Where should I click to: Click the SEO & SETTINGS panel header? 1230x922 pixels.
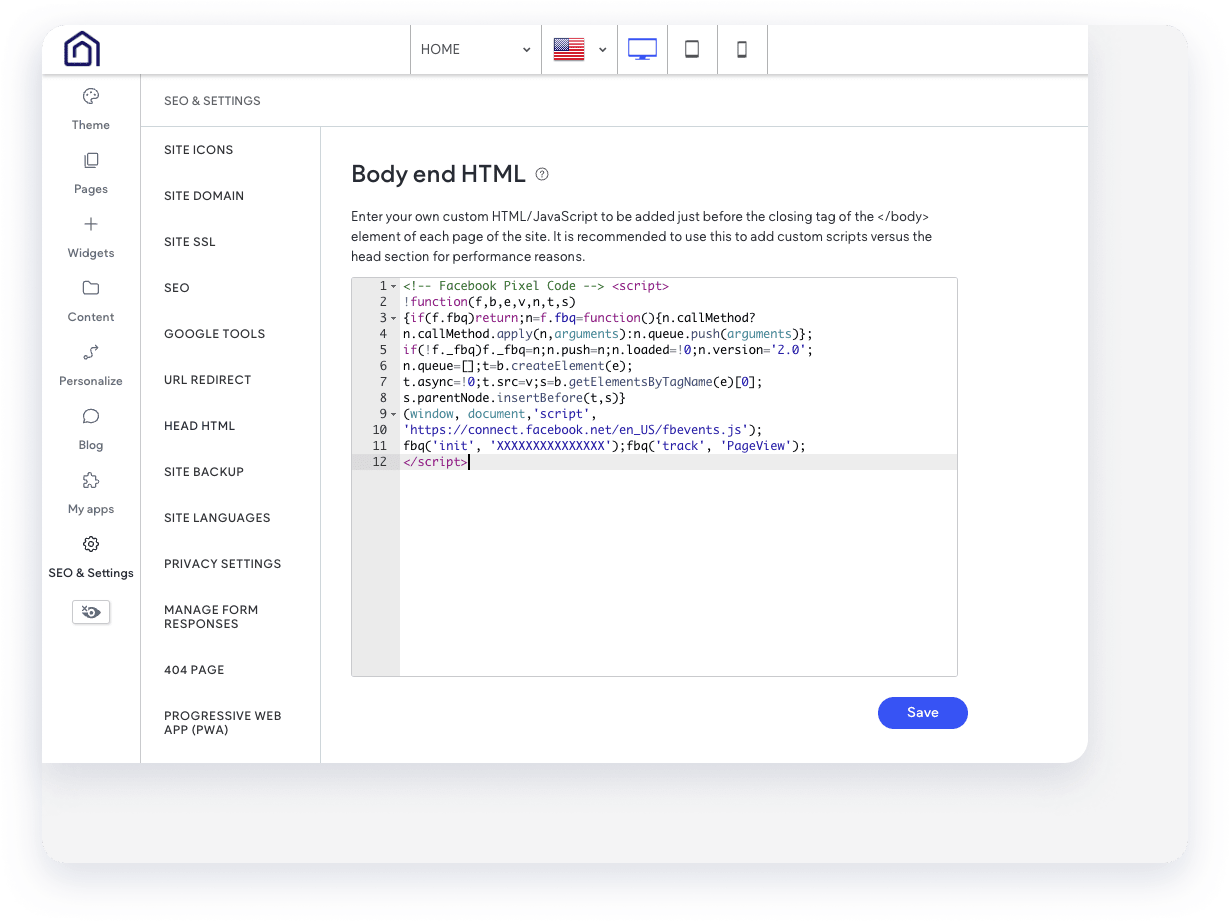coord(212,101)
